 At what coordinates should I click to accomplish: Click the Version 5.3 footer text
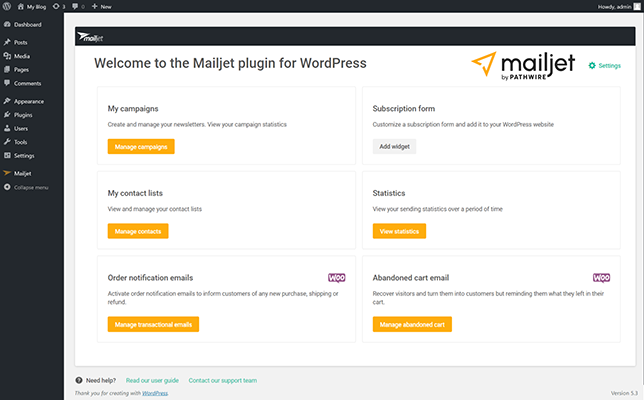(x=624, y=393)
